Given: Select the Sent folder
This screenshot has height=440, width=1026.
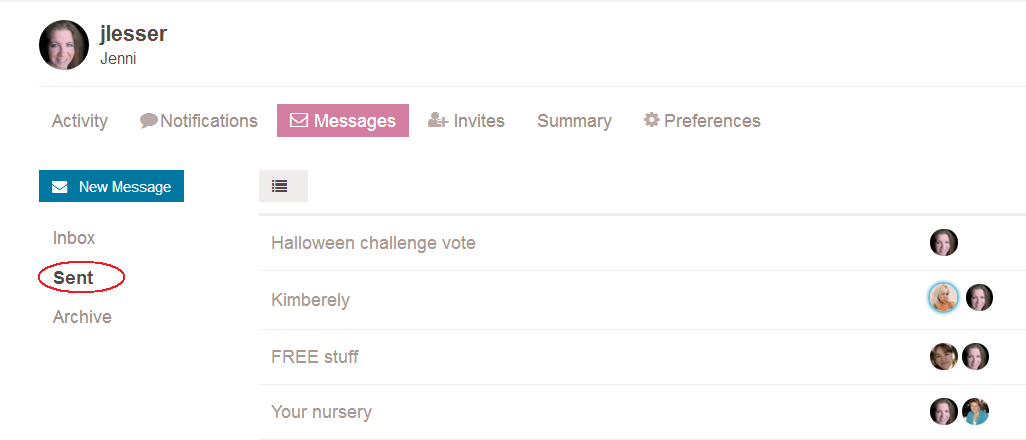Looking at the screenshot, I should pos(73,278).
